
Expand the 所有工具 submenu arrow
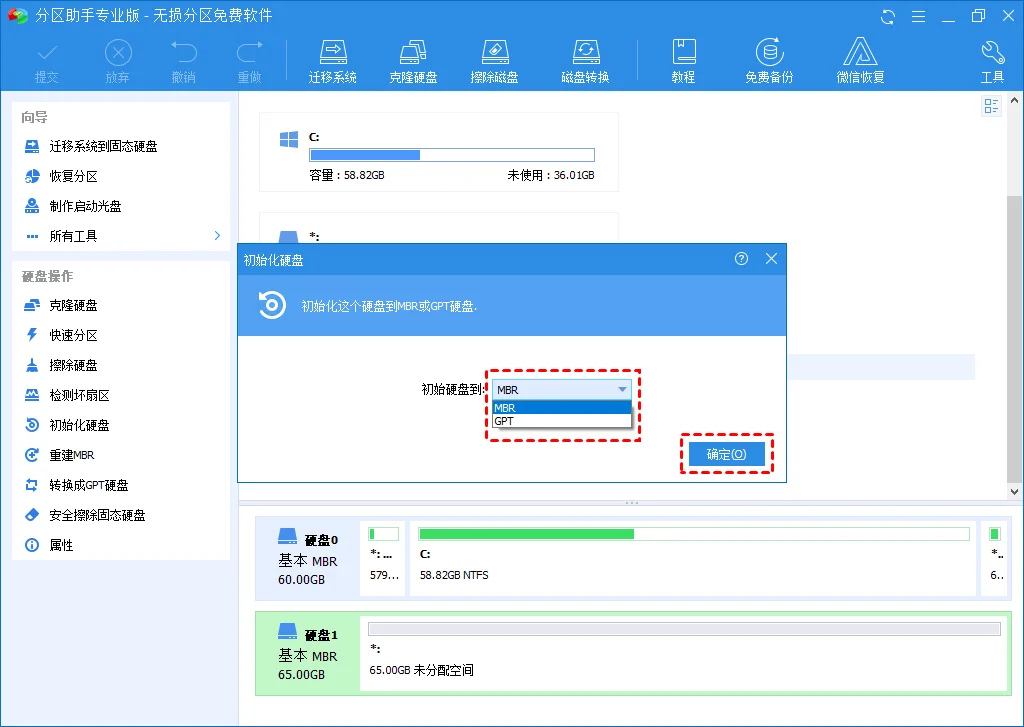[x=217, y=236]
